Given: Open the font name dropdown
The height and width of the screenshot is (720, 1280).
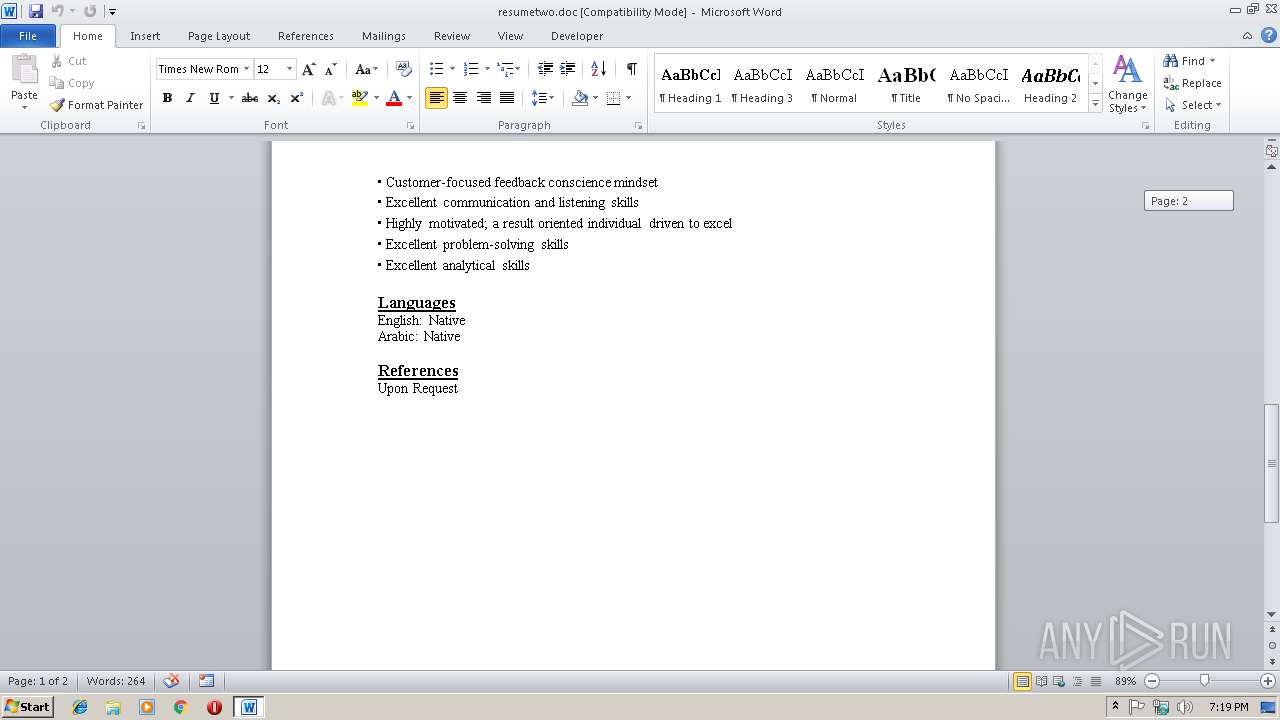Looking at the screenshot, I should [246, 69].
